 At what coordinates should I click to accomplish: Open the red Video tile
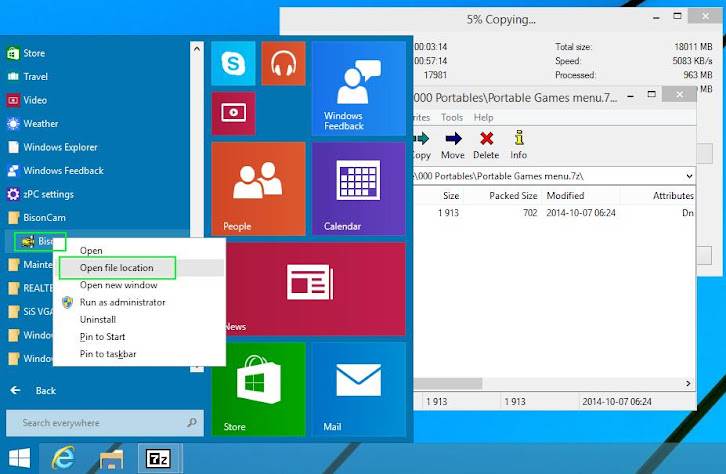pyautogui.click(x=233, y=113)
